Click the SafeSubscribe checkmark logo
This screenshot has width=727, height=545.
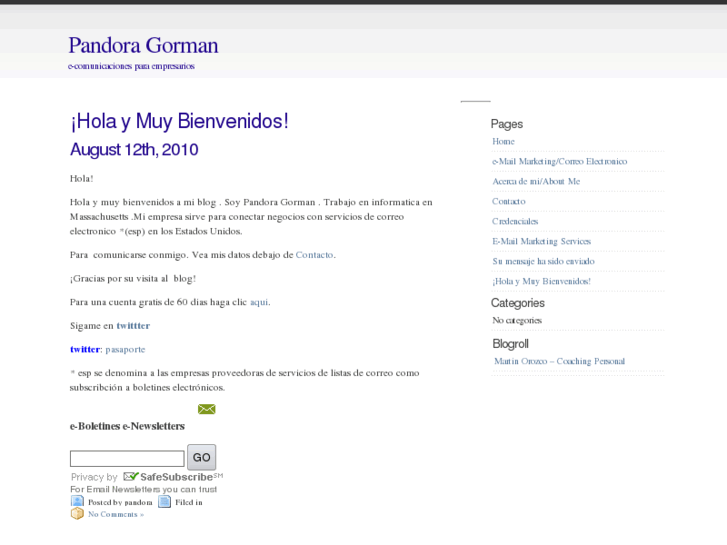131,476
